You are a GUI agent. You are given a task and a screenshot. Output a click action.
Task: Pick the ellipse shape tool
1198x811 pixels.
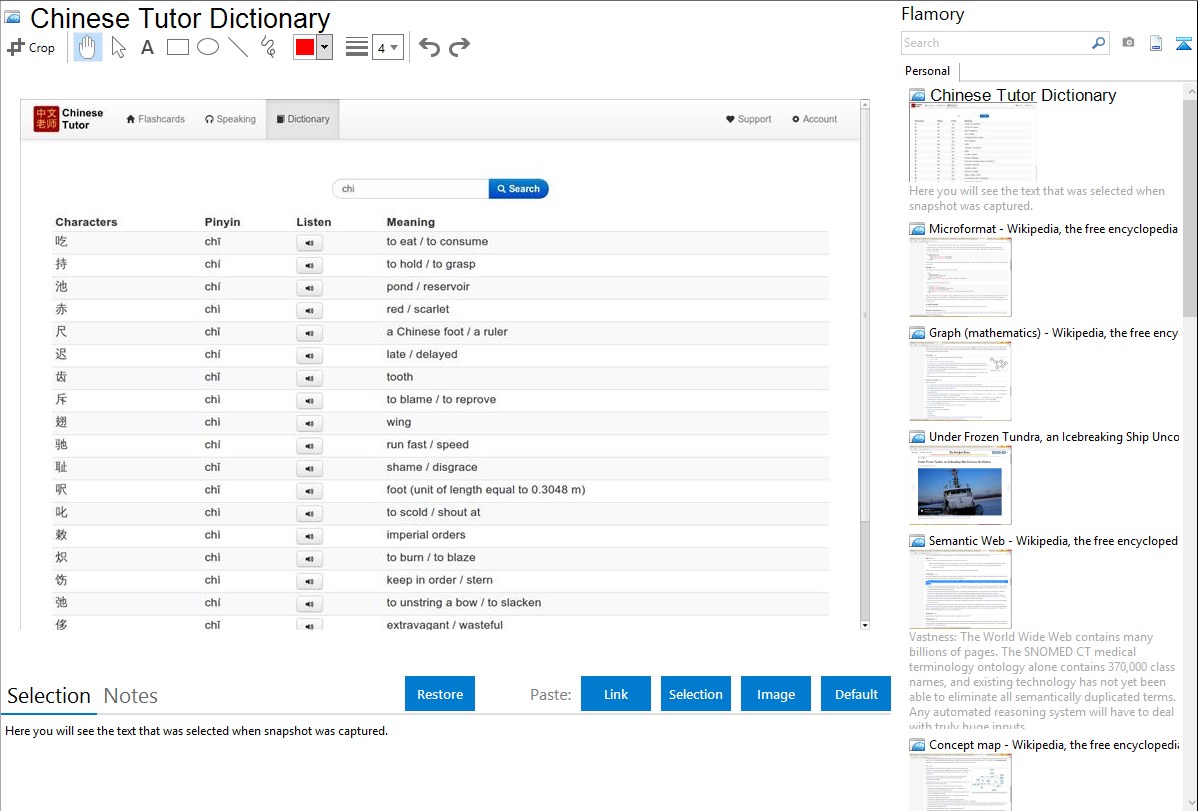point(208,47)
